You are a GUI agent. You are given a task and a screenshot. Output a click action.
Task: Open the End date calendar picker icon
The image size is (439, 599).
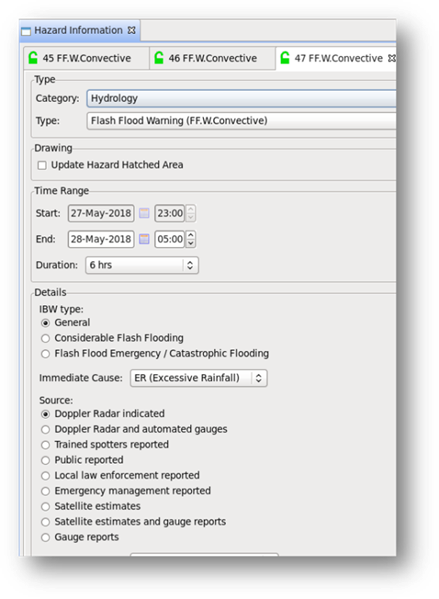pyautogui.click(x=144, y=239)
